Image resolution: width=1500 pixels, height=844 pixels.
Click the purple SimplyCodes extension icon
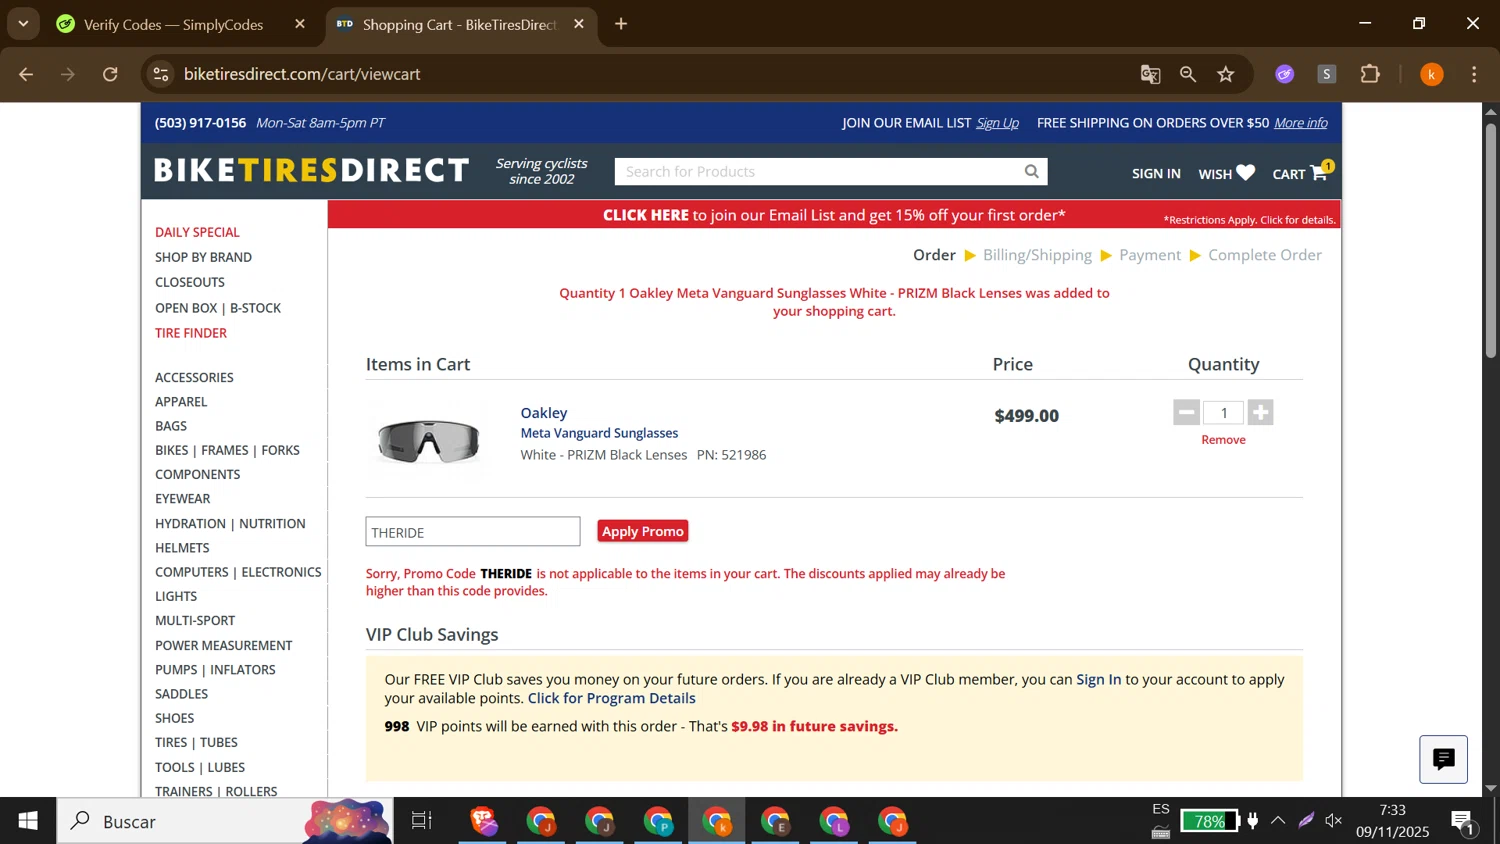(1285, 74)
